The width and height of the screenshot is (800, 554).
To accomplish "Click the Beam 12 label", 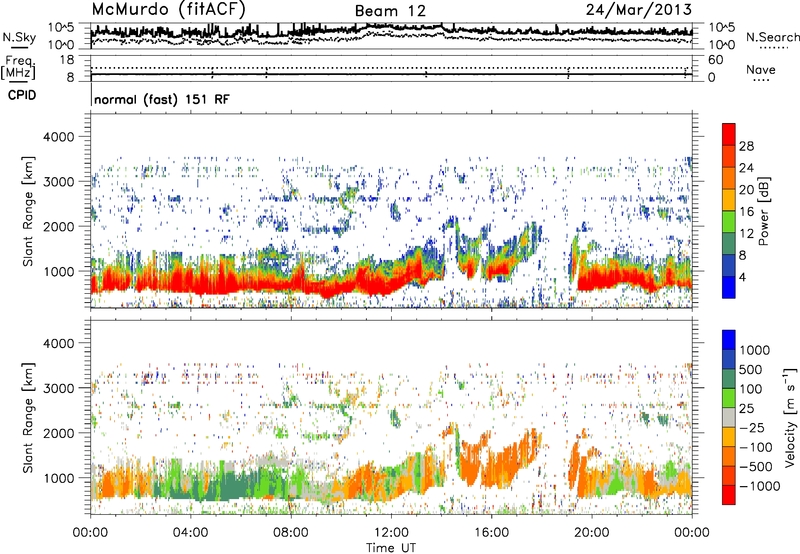I will (x=390, y=11).
